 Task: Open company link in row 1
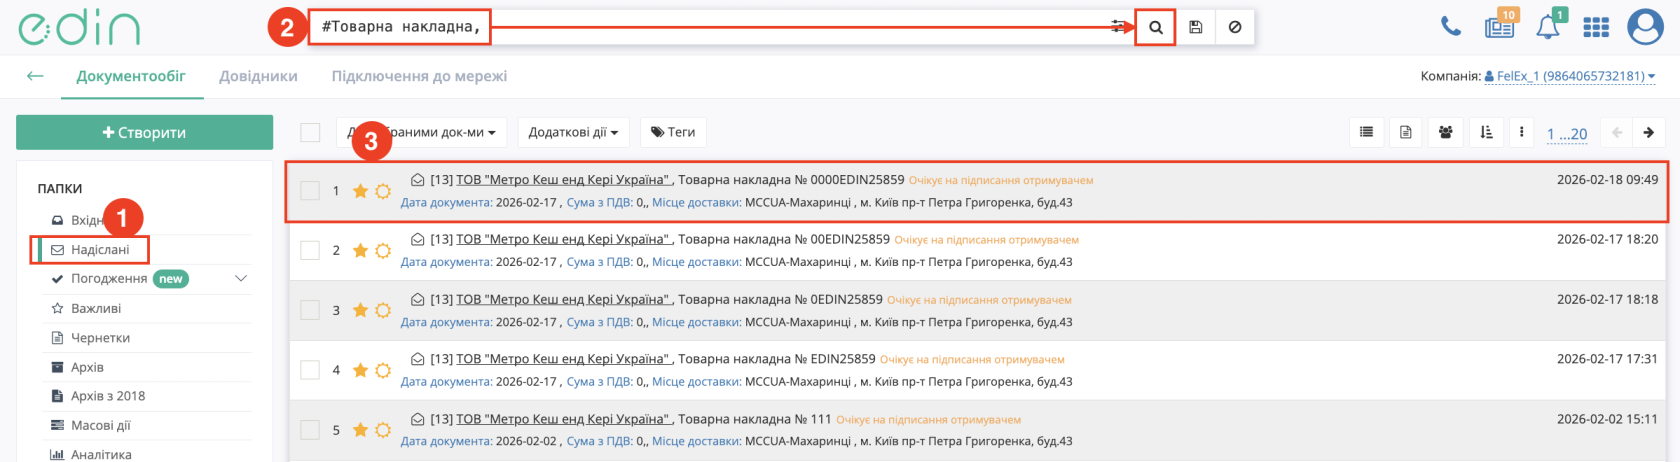click(x=564, y=180)
